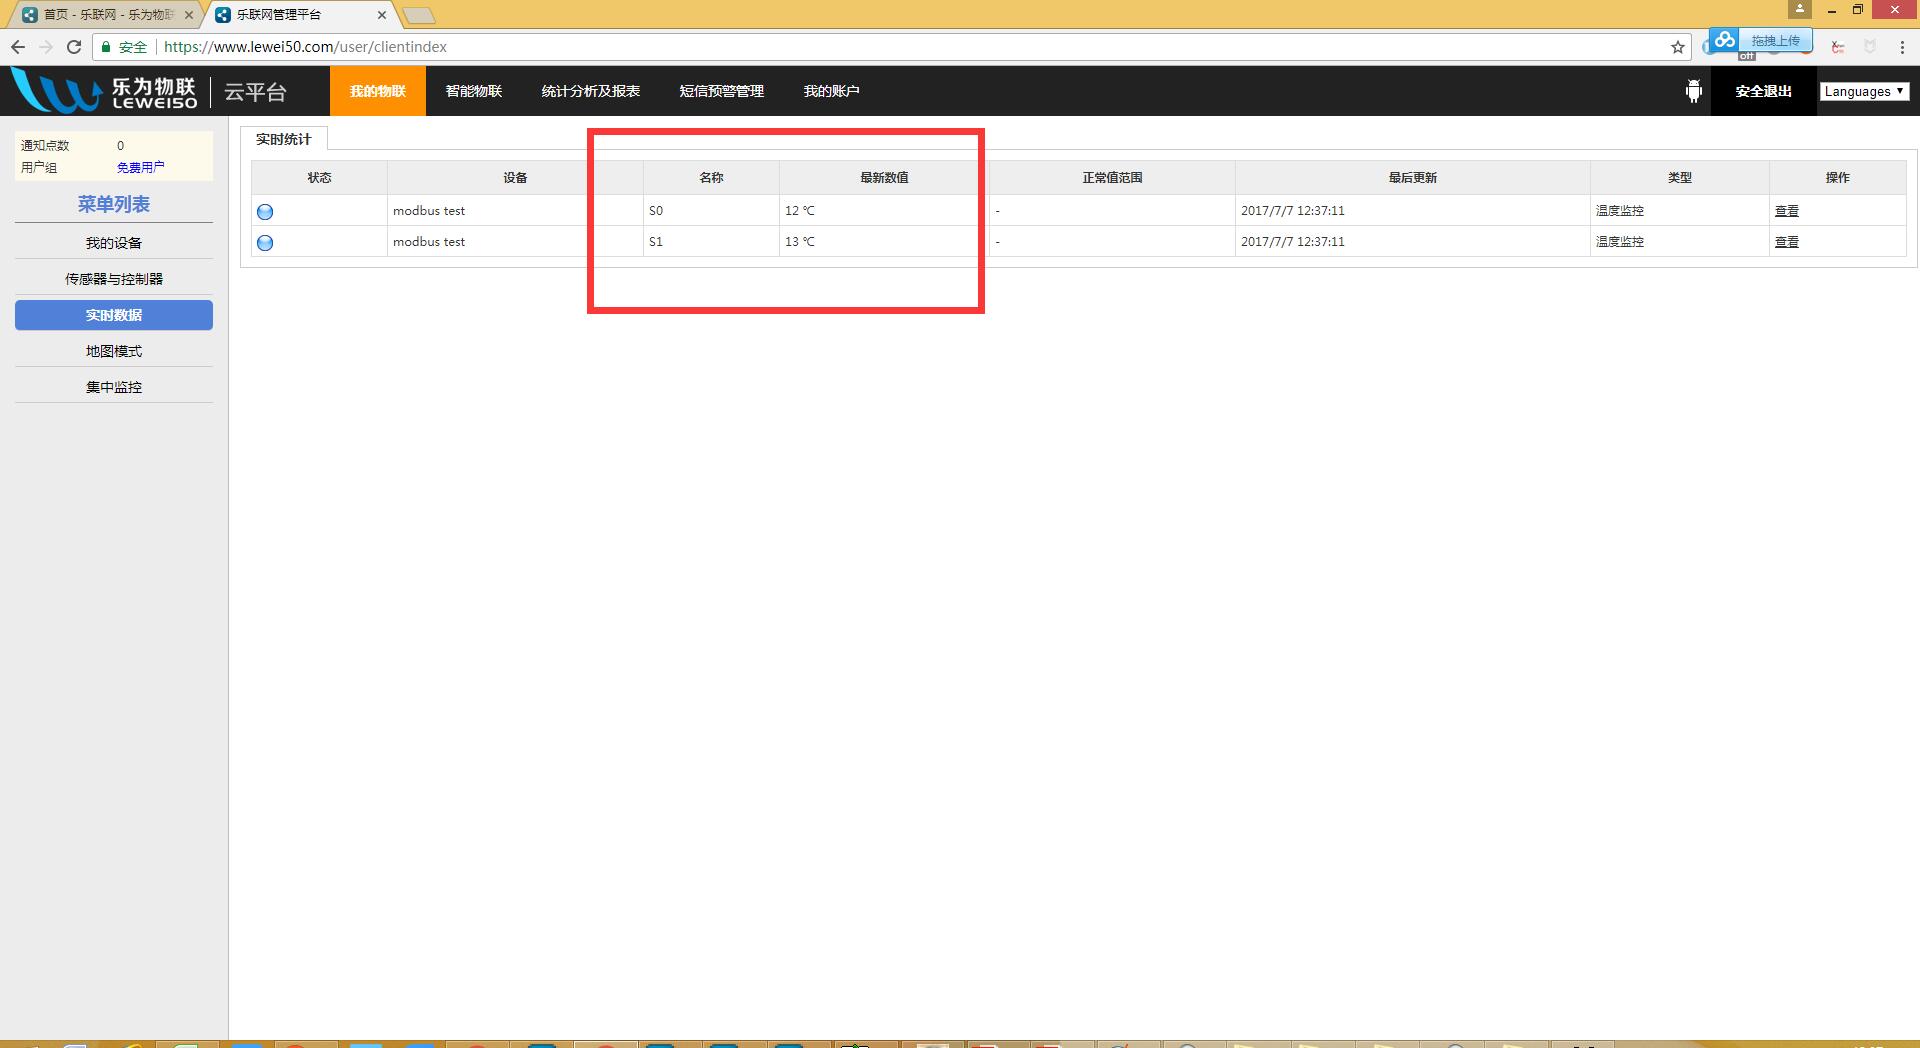Viewport: 1920px width, 1048px height.
Task: Open the 短信预警管理 menu
Action: (722, 91)
